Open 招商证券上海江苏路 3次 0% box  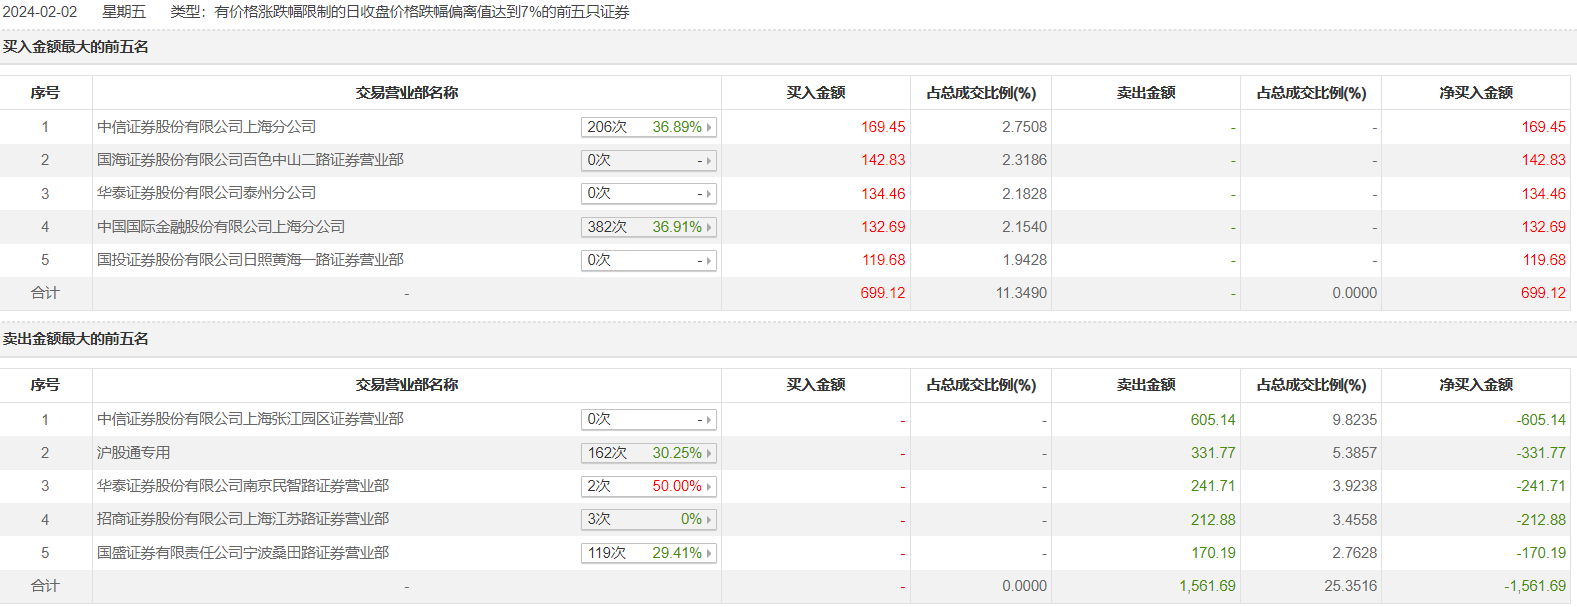point(648,519)
